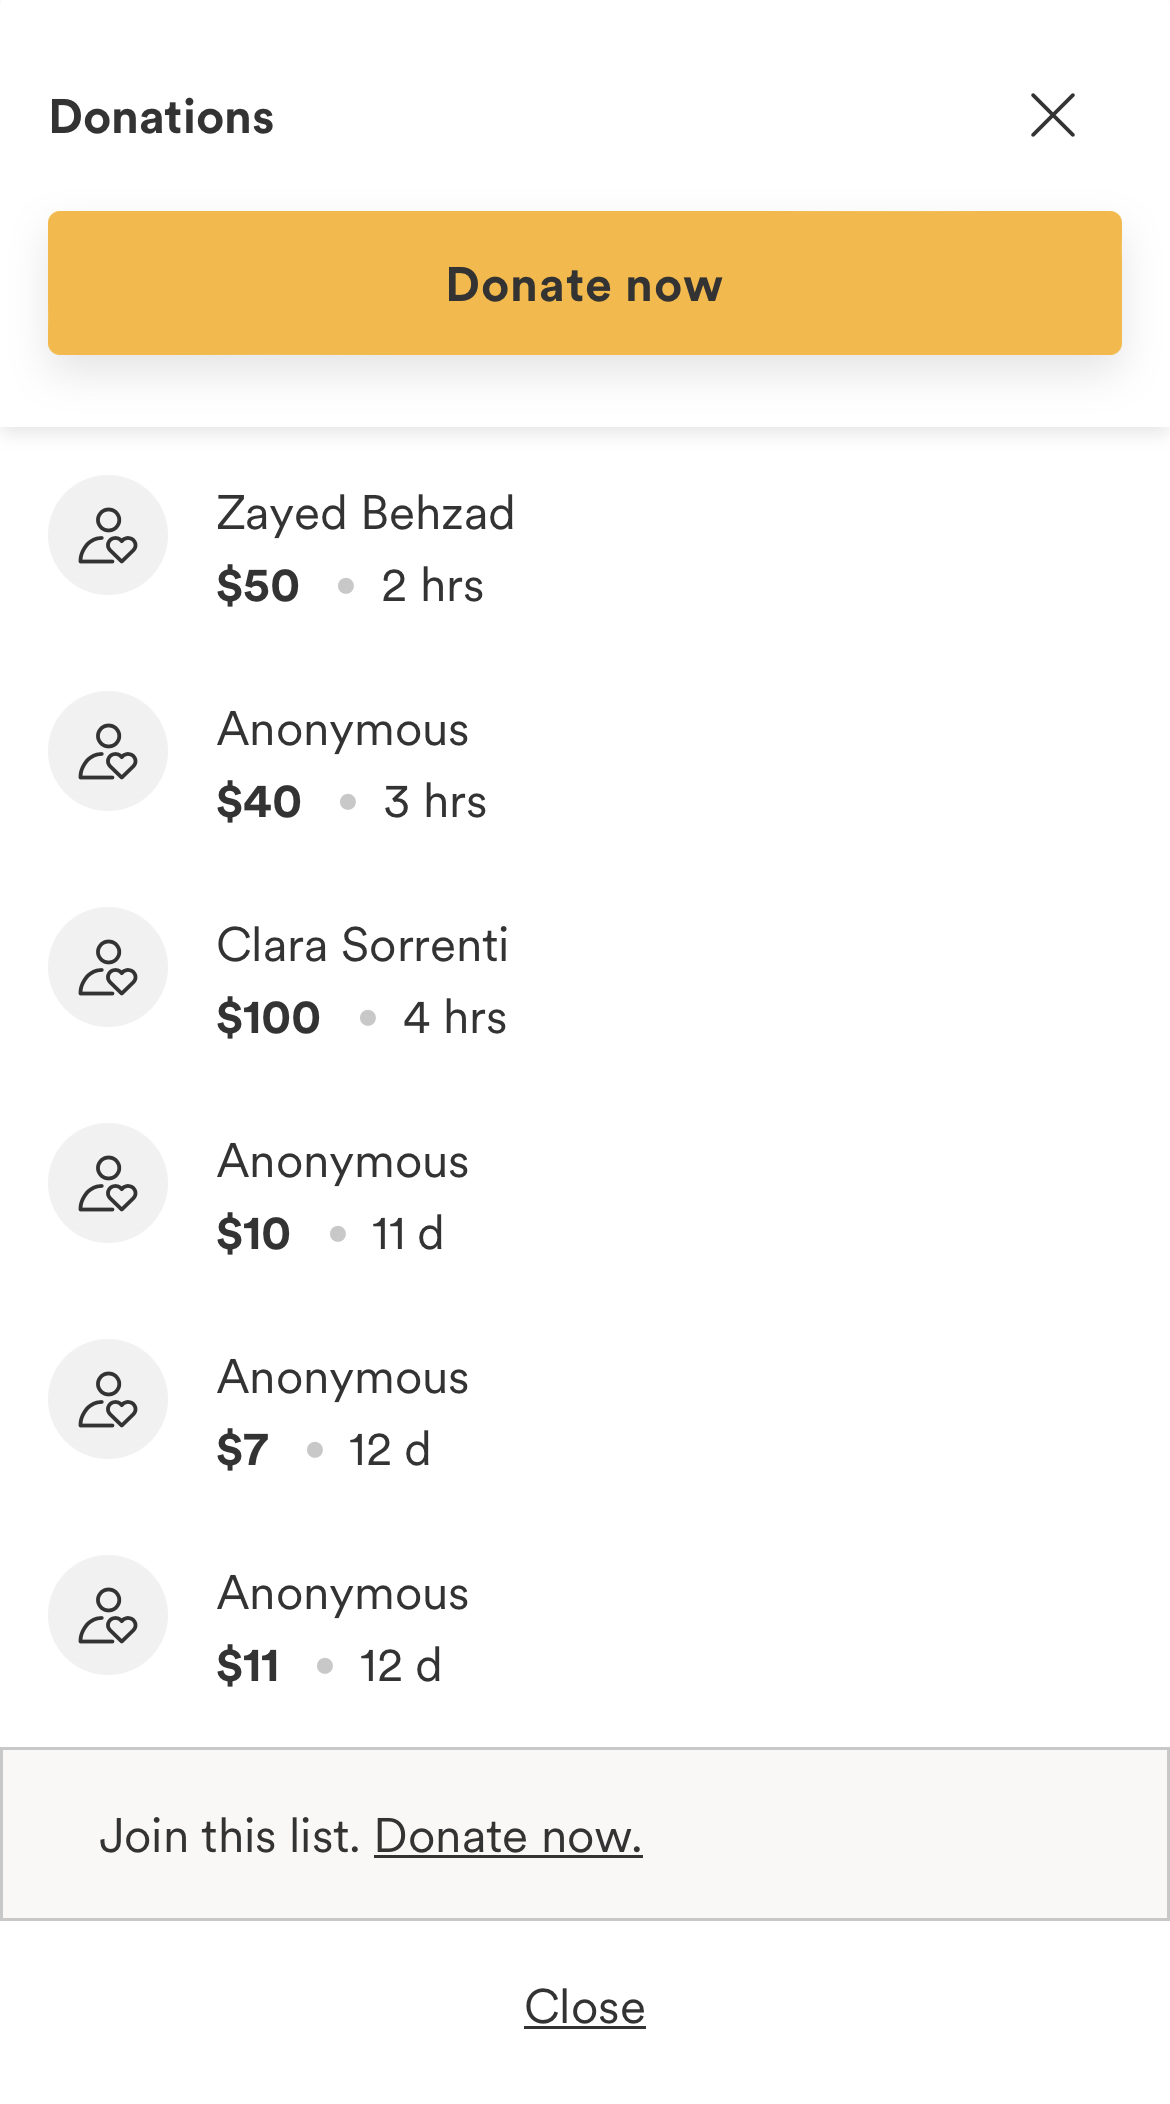1170x2104 pixels.
Task: Click the 11 d timestamp
Action: click(x=408, y=1234)
